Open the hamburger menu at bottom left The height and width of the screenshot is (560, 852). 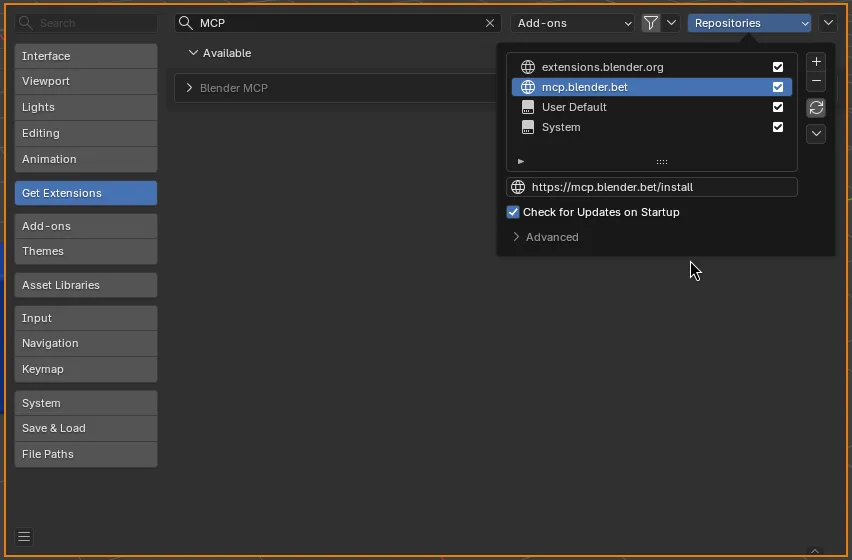24,537
